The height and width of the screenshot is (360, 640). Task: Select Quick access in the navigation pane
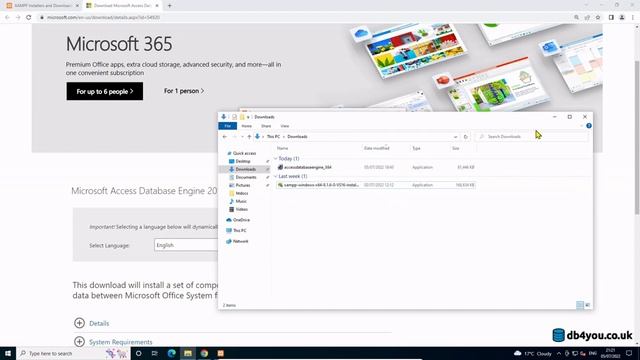pos(244,153)
